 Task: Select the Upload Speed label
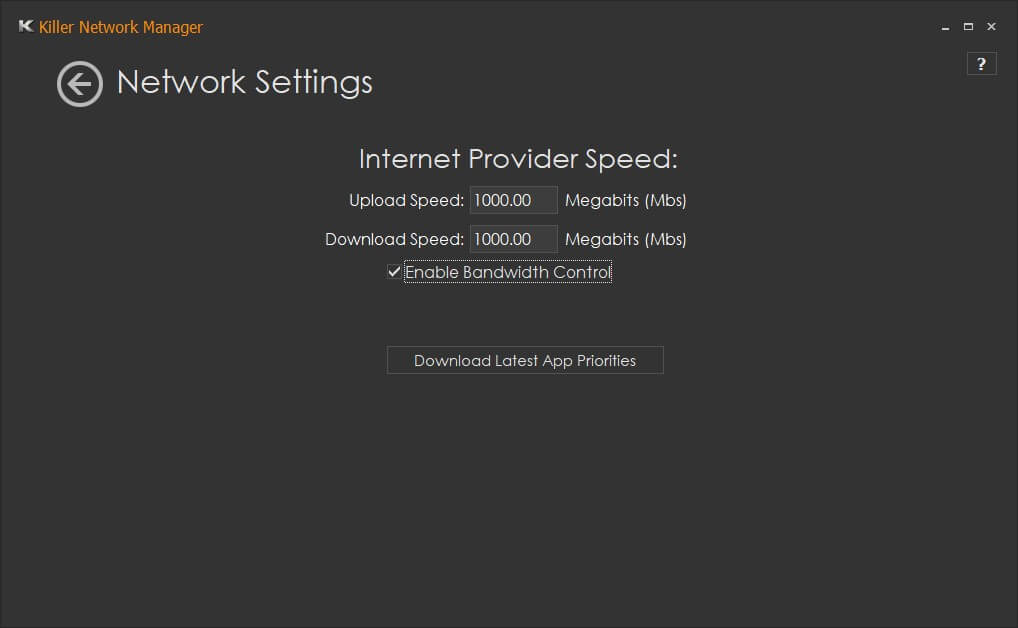[x=406, y=200]
